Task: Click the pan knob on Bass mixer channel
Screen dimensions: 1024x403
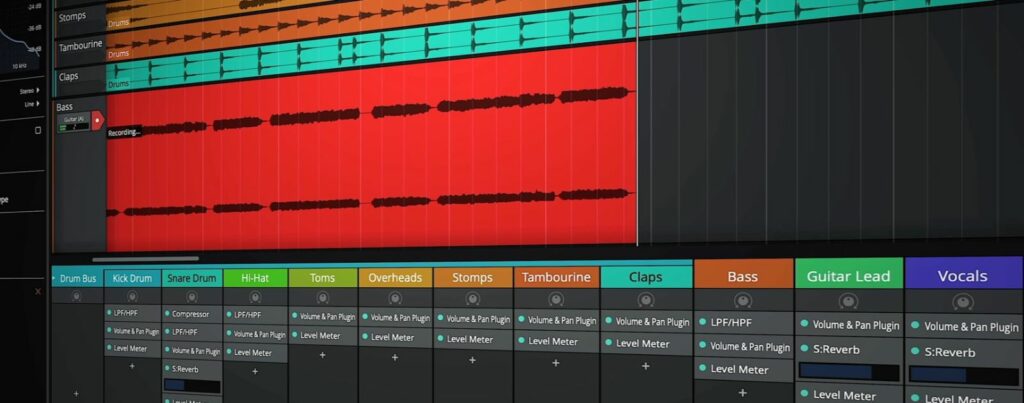Action: click(x=742, y=300)
